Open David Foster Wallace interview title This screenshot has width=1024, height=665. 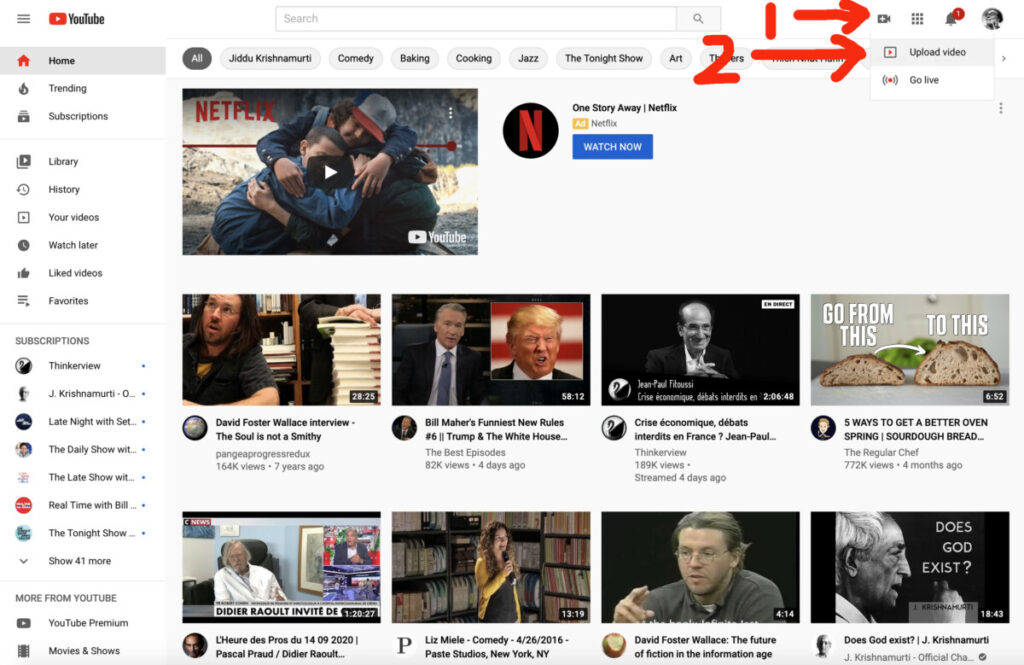(285, 430)
